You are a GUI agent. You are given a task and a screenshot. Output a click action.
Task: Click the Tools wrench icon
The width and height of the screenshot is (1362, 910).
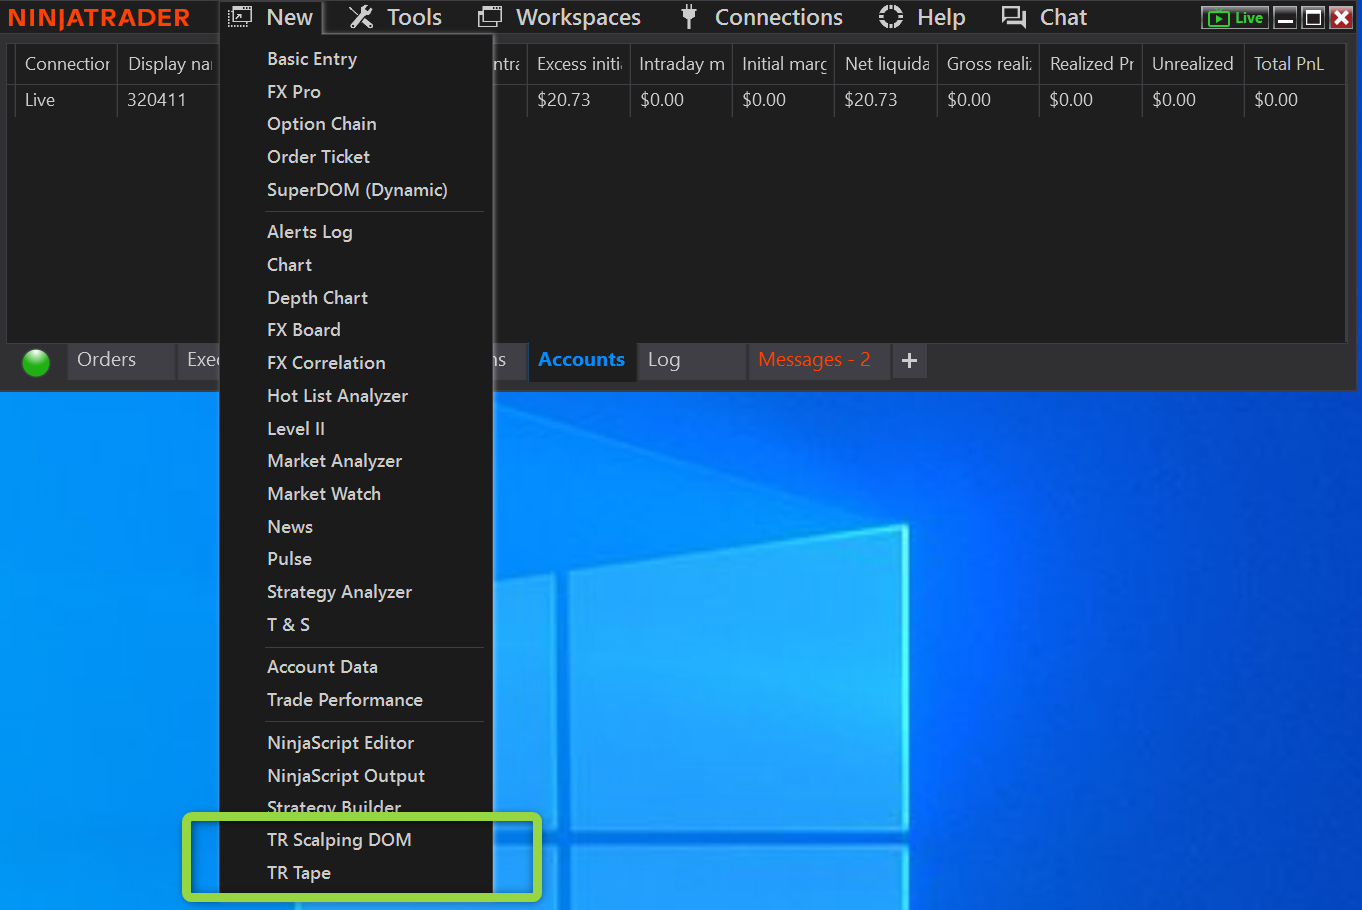[x=361, y=17]
